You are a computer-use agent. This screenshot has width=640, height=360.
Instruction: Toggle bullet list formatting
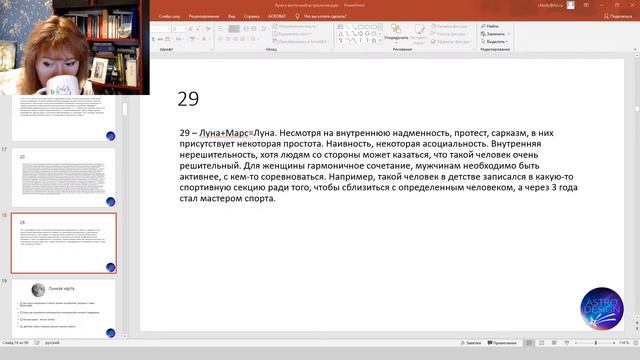point(220,29)
